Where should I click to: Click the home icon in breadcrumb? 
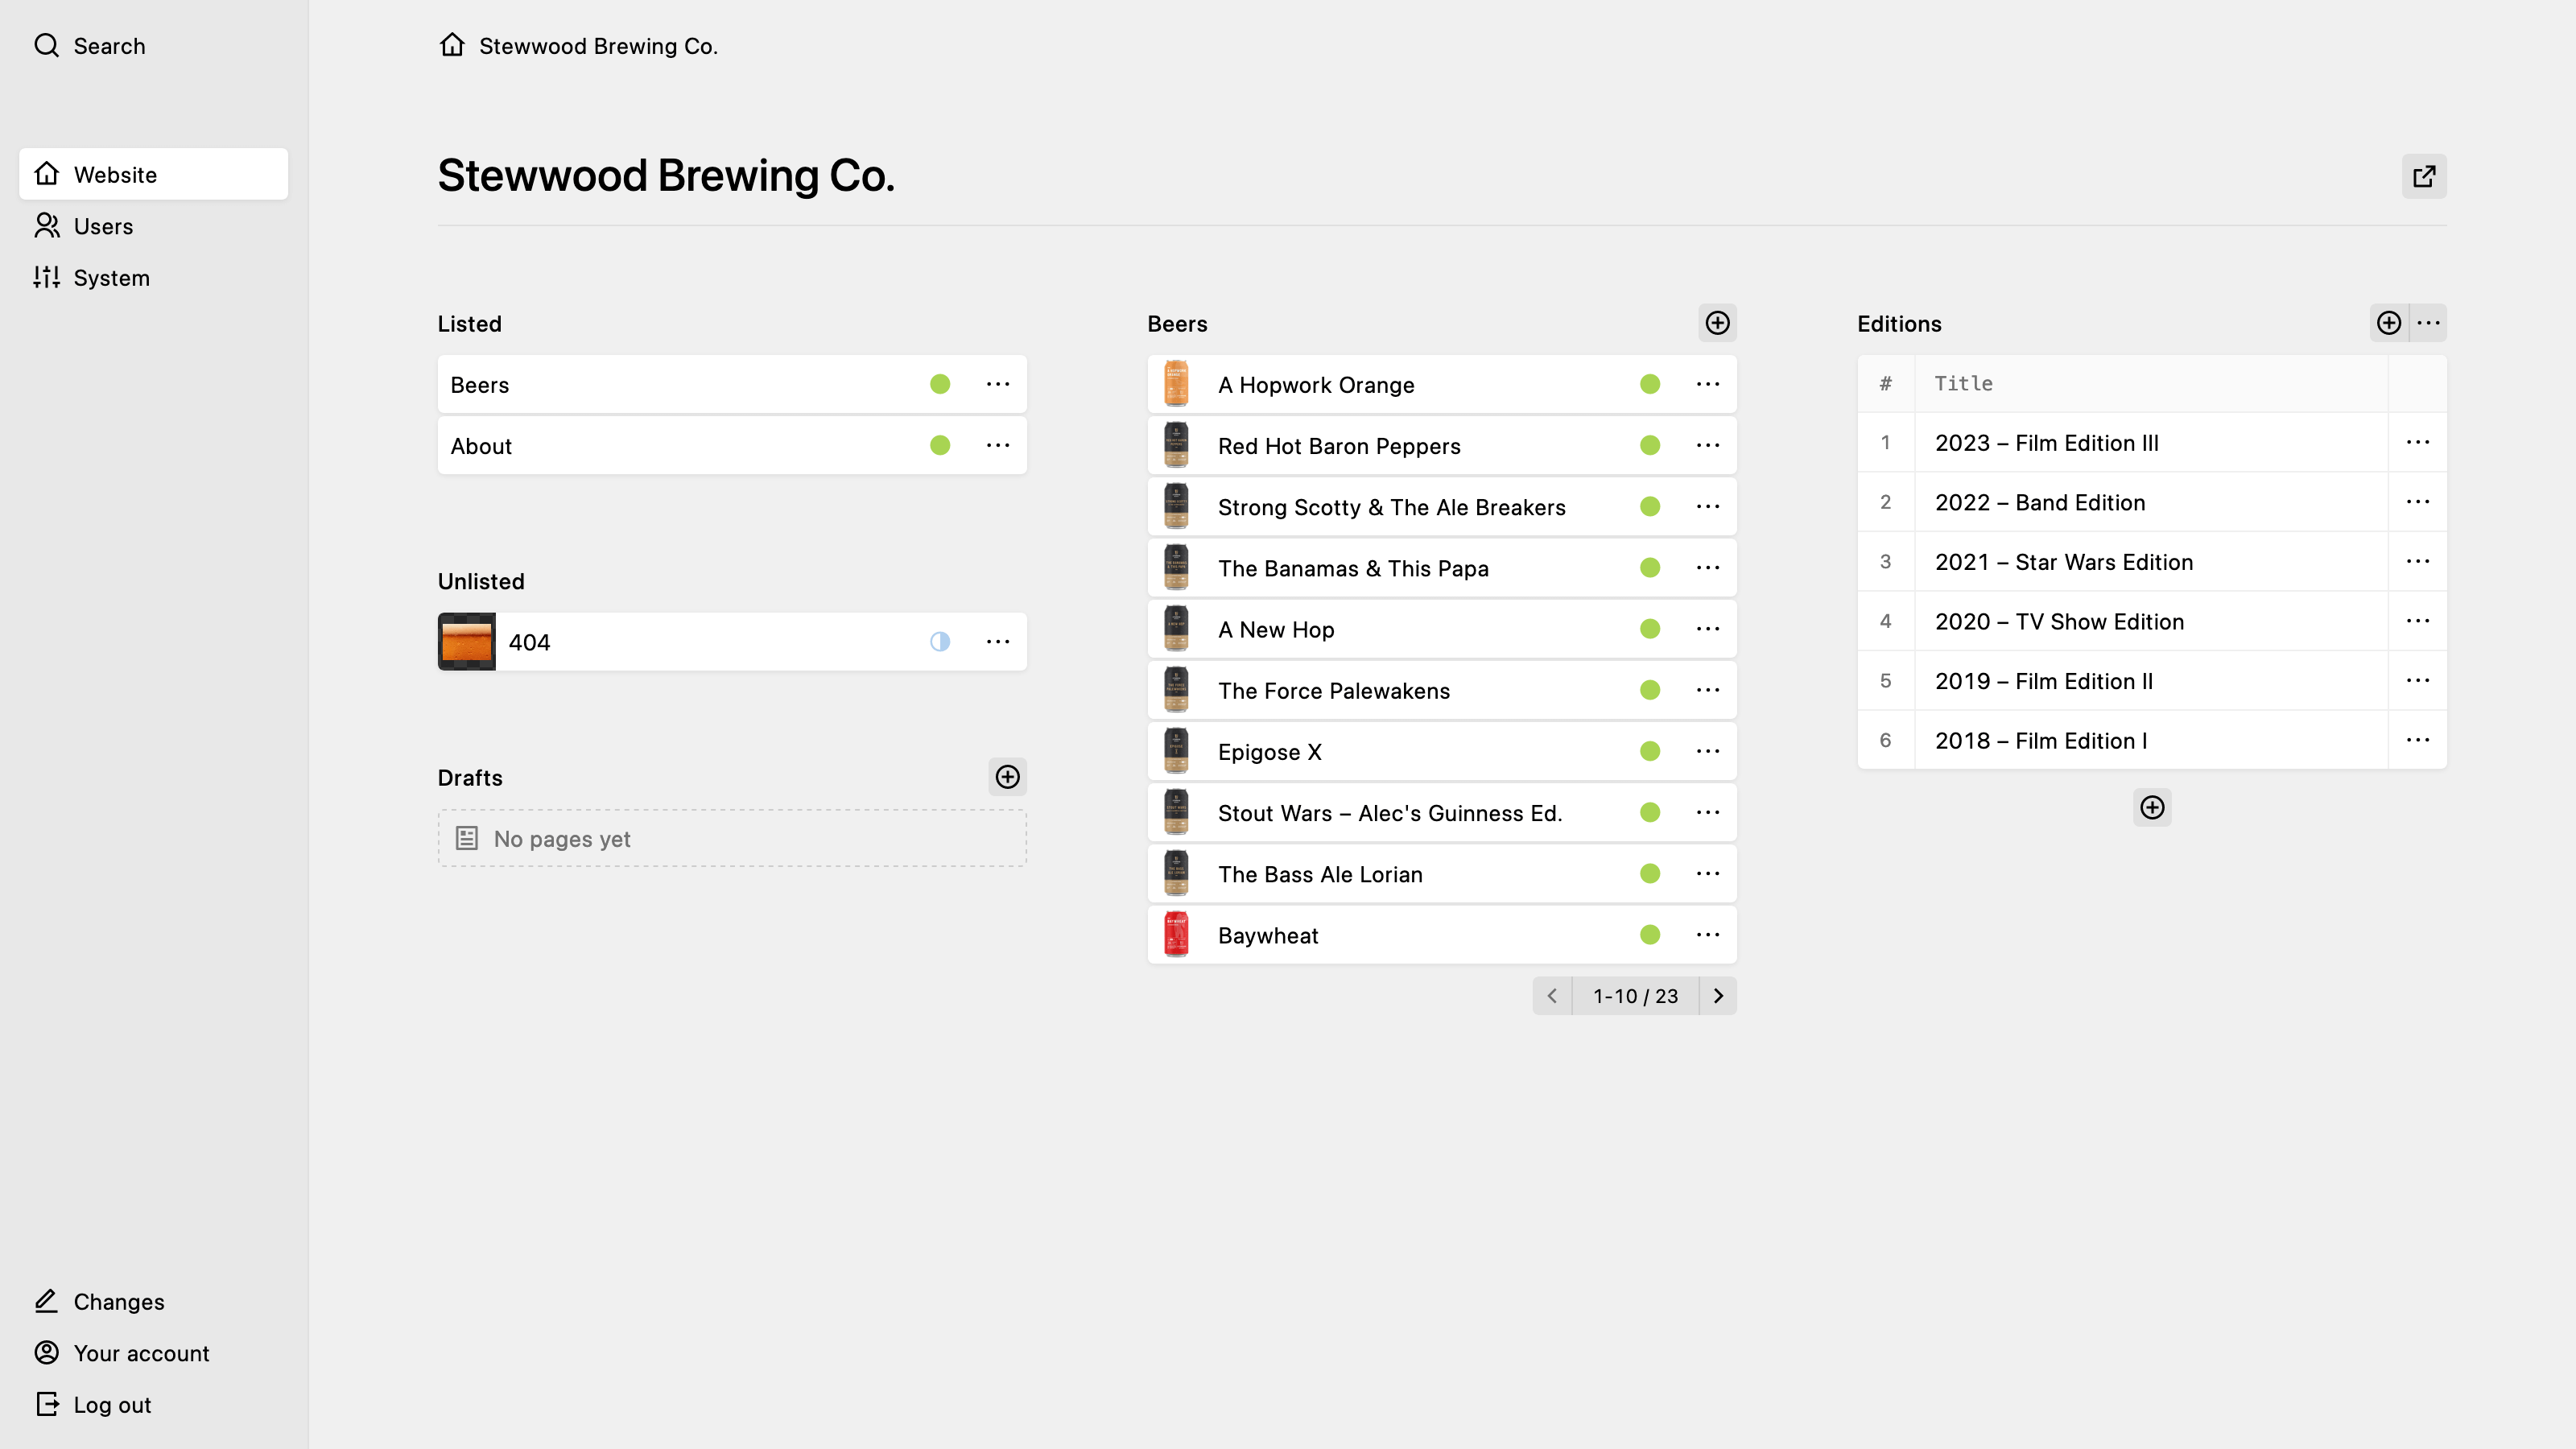[452, 46]
